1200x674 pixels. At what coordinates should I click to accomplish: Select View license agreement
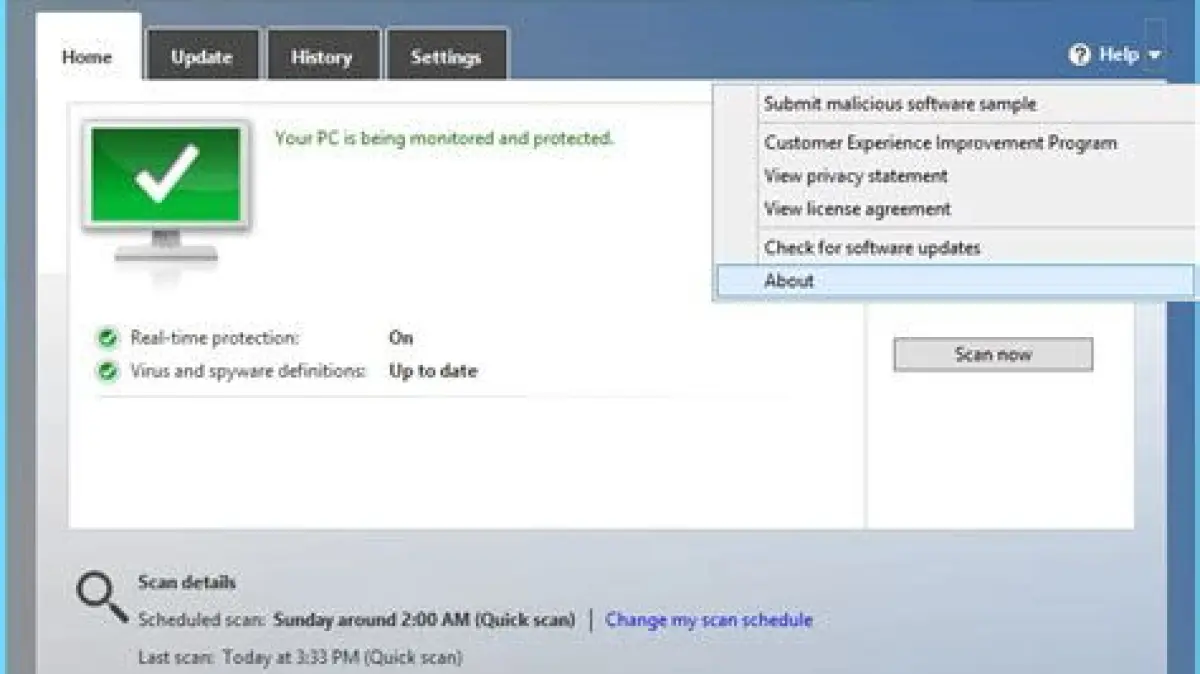click(857, 209)
